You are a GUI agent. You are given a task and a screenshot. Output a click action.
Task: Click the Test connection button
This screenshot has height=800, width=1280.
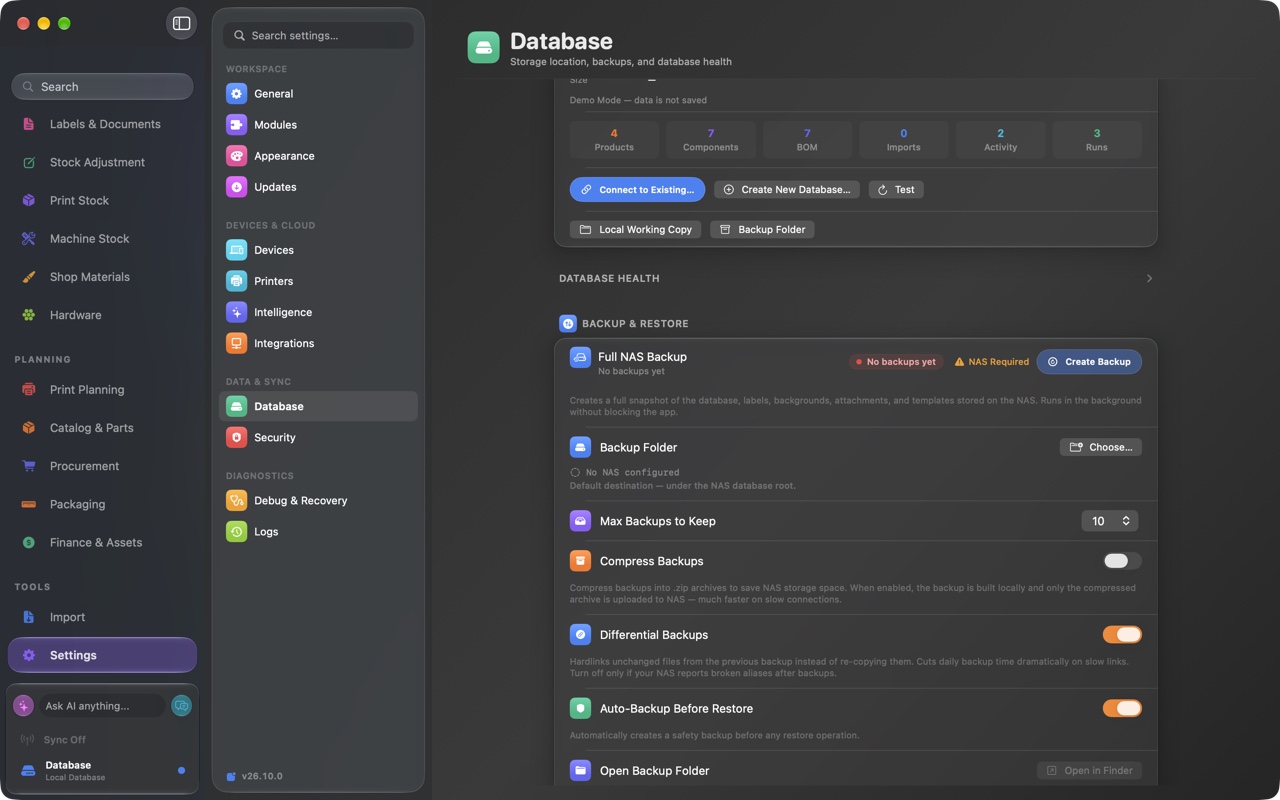pos(896,189)
